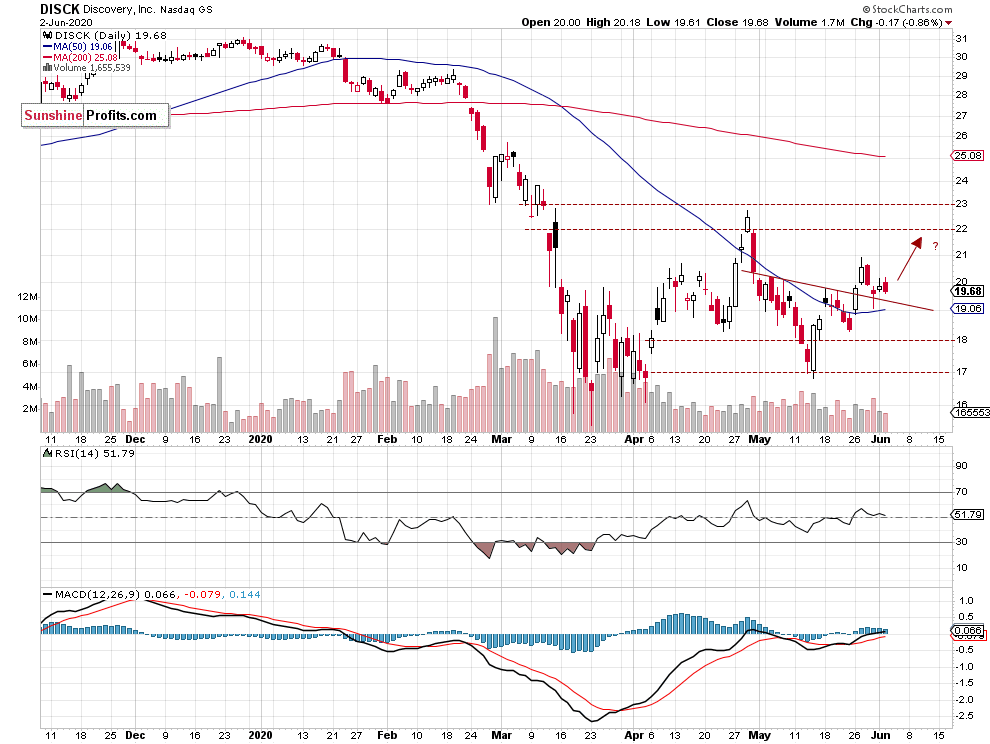This screenshot has height=744, width=990.
Task: Click the '12M' volume axis label
Action: 27,297
